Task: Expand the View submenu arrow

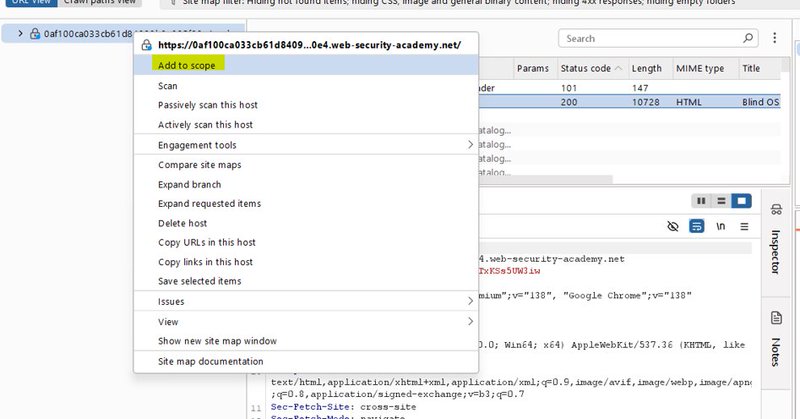Action: 470,322
